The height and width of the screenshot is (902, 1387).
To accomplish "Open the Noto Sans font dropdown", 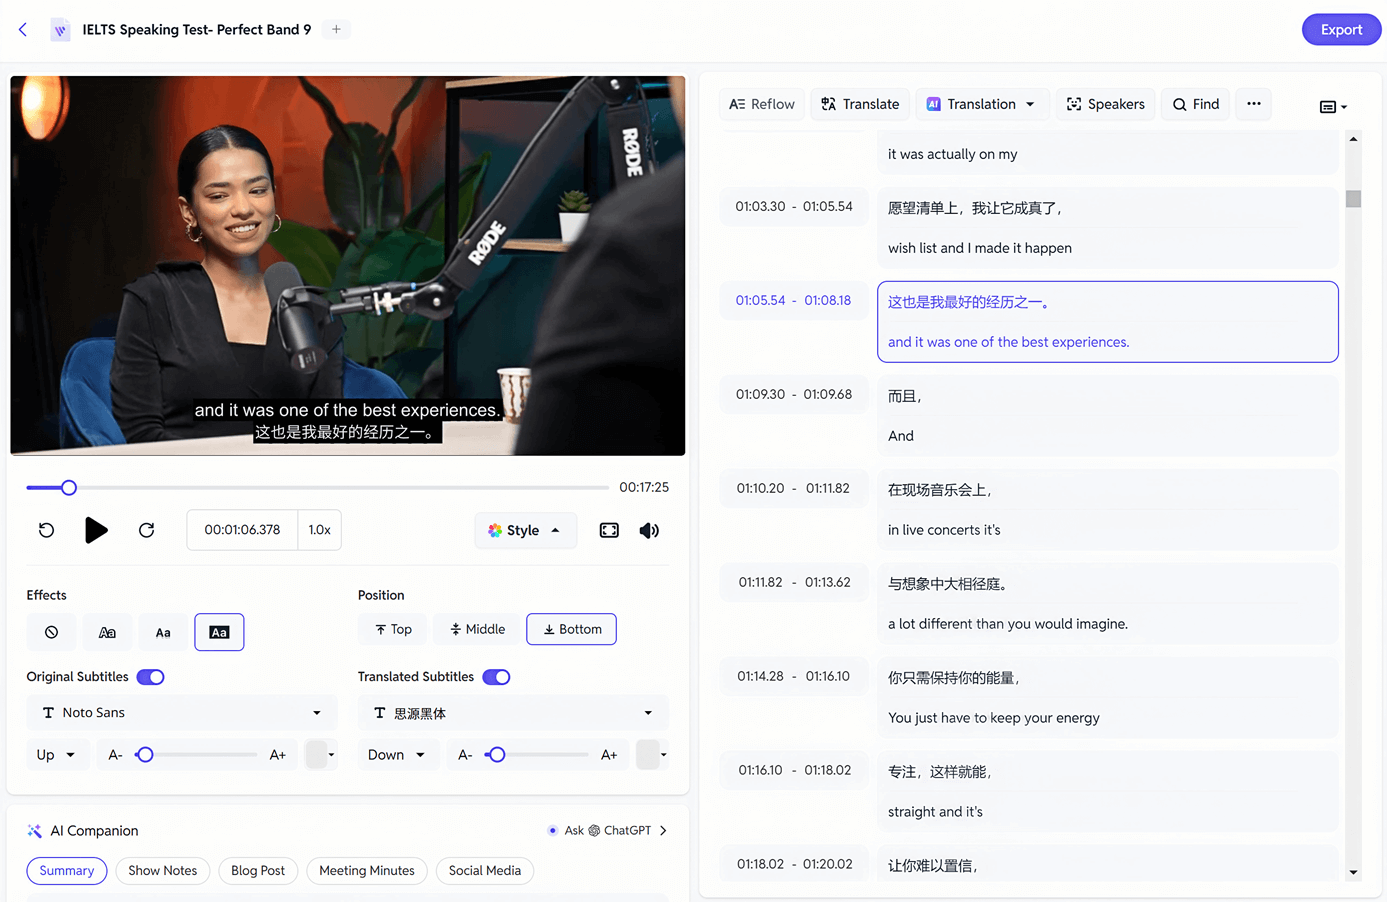I will tap(182, 713).
